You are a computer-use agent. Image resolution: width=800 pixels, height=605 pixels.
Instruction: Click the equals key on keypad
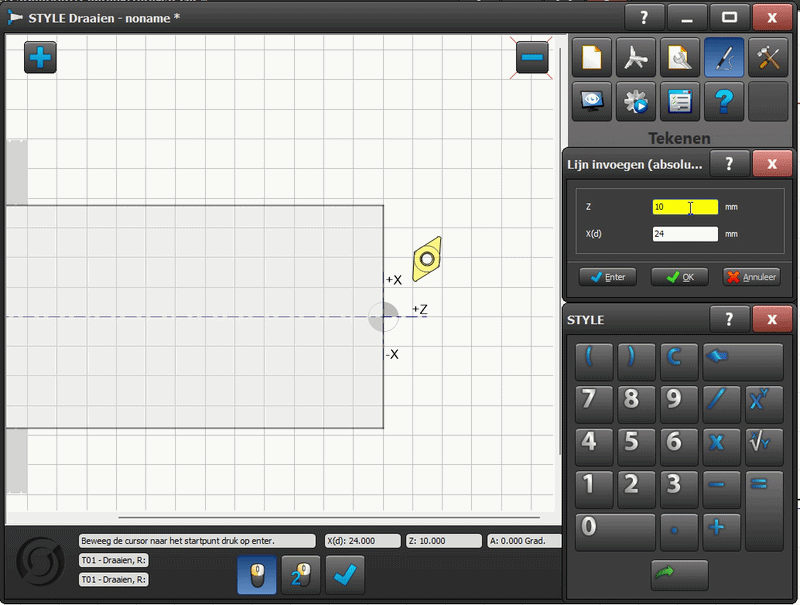(x=764, y=511)
